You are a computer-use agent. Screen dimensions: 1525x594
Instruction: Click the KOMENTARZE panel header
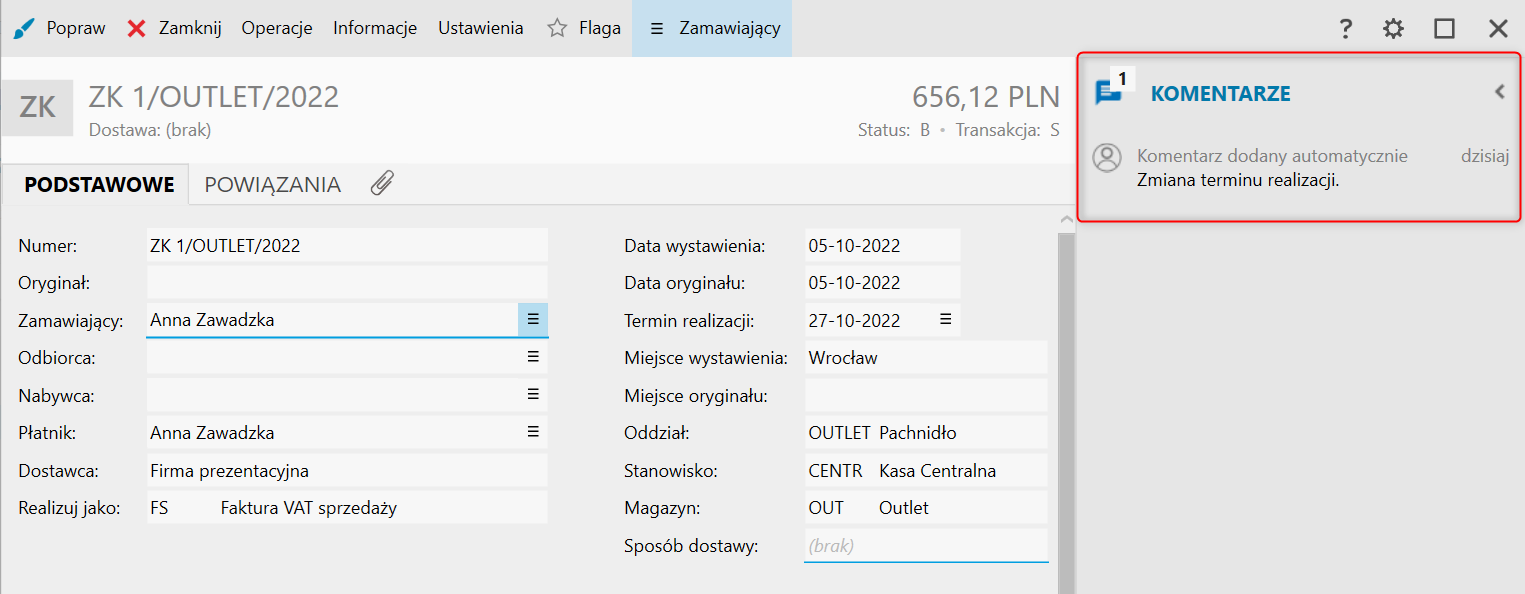[1221, 93]
